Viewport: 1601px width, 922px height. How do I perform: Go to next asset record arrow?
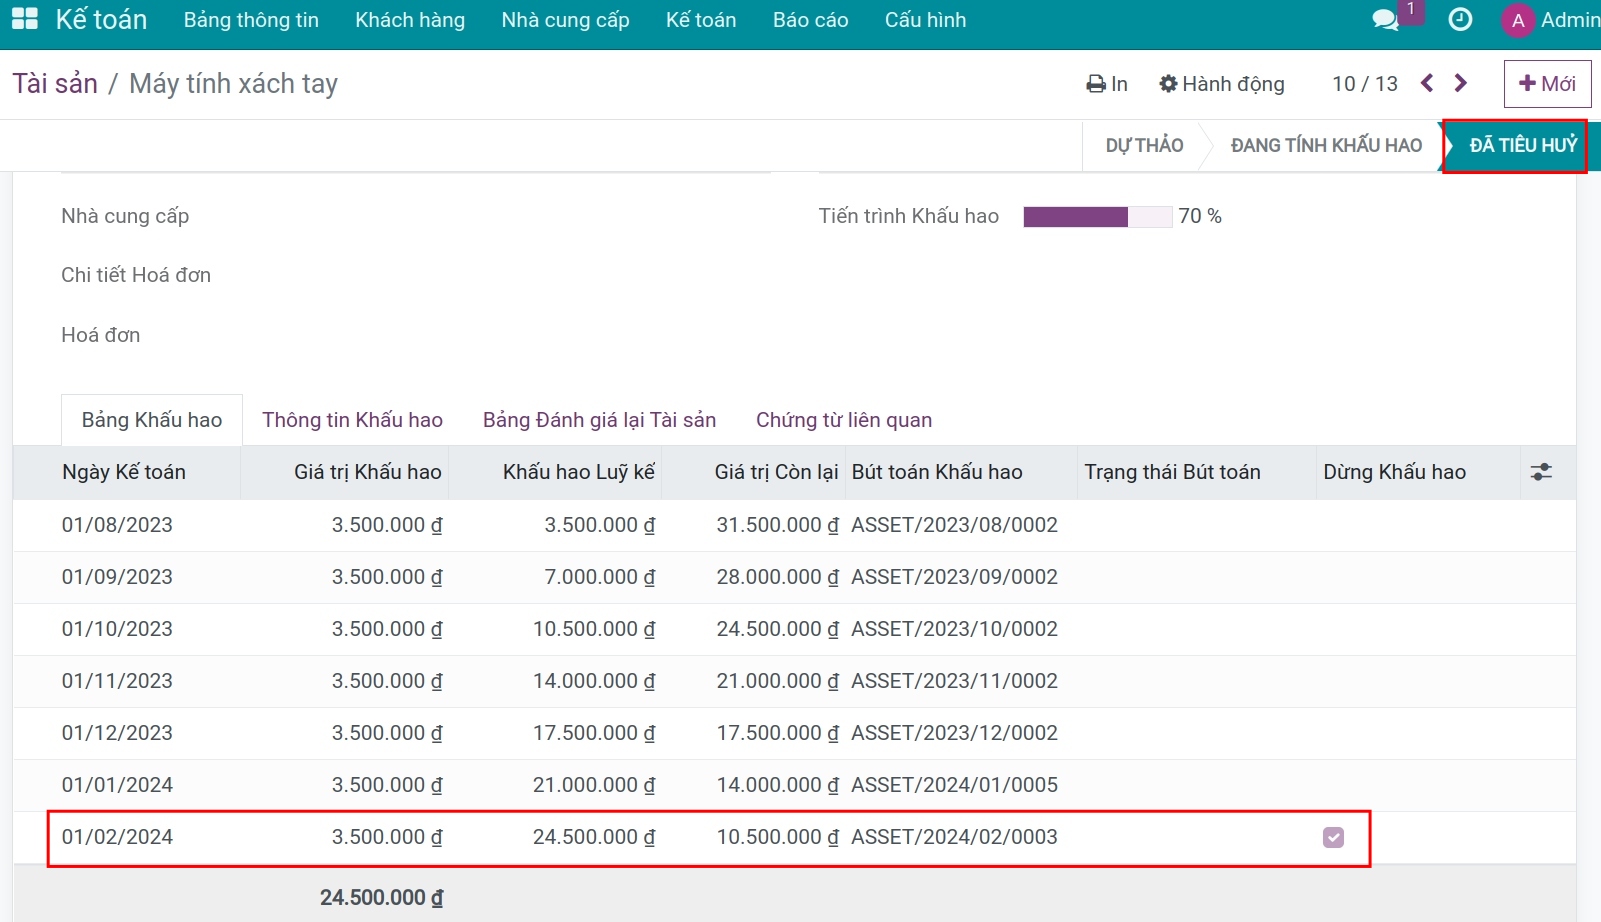[1461, 83]
